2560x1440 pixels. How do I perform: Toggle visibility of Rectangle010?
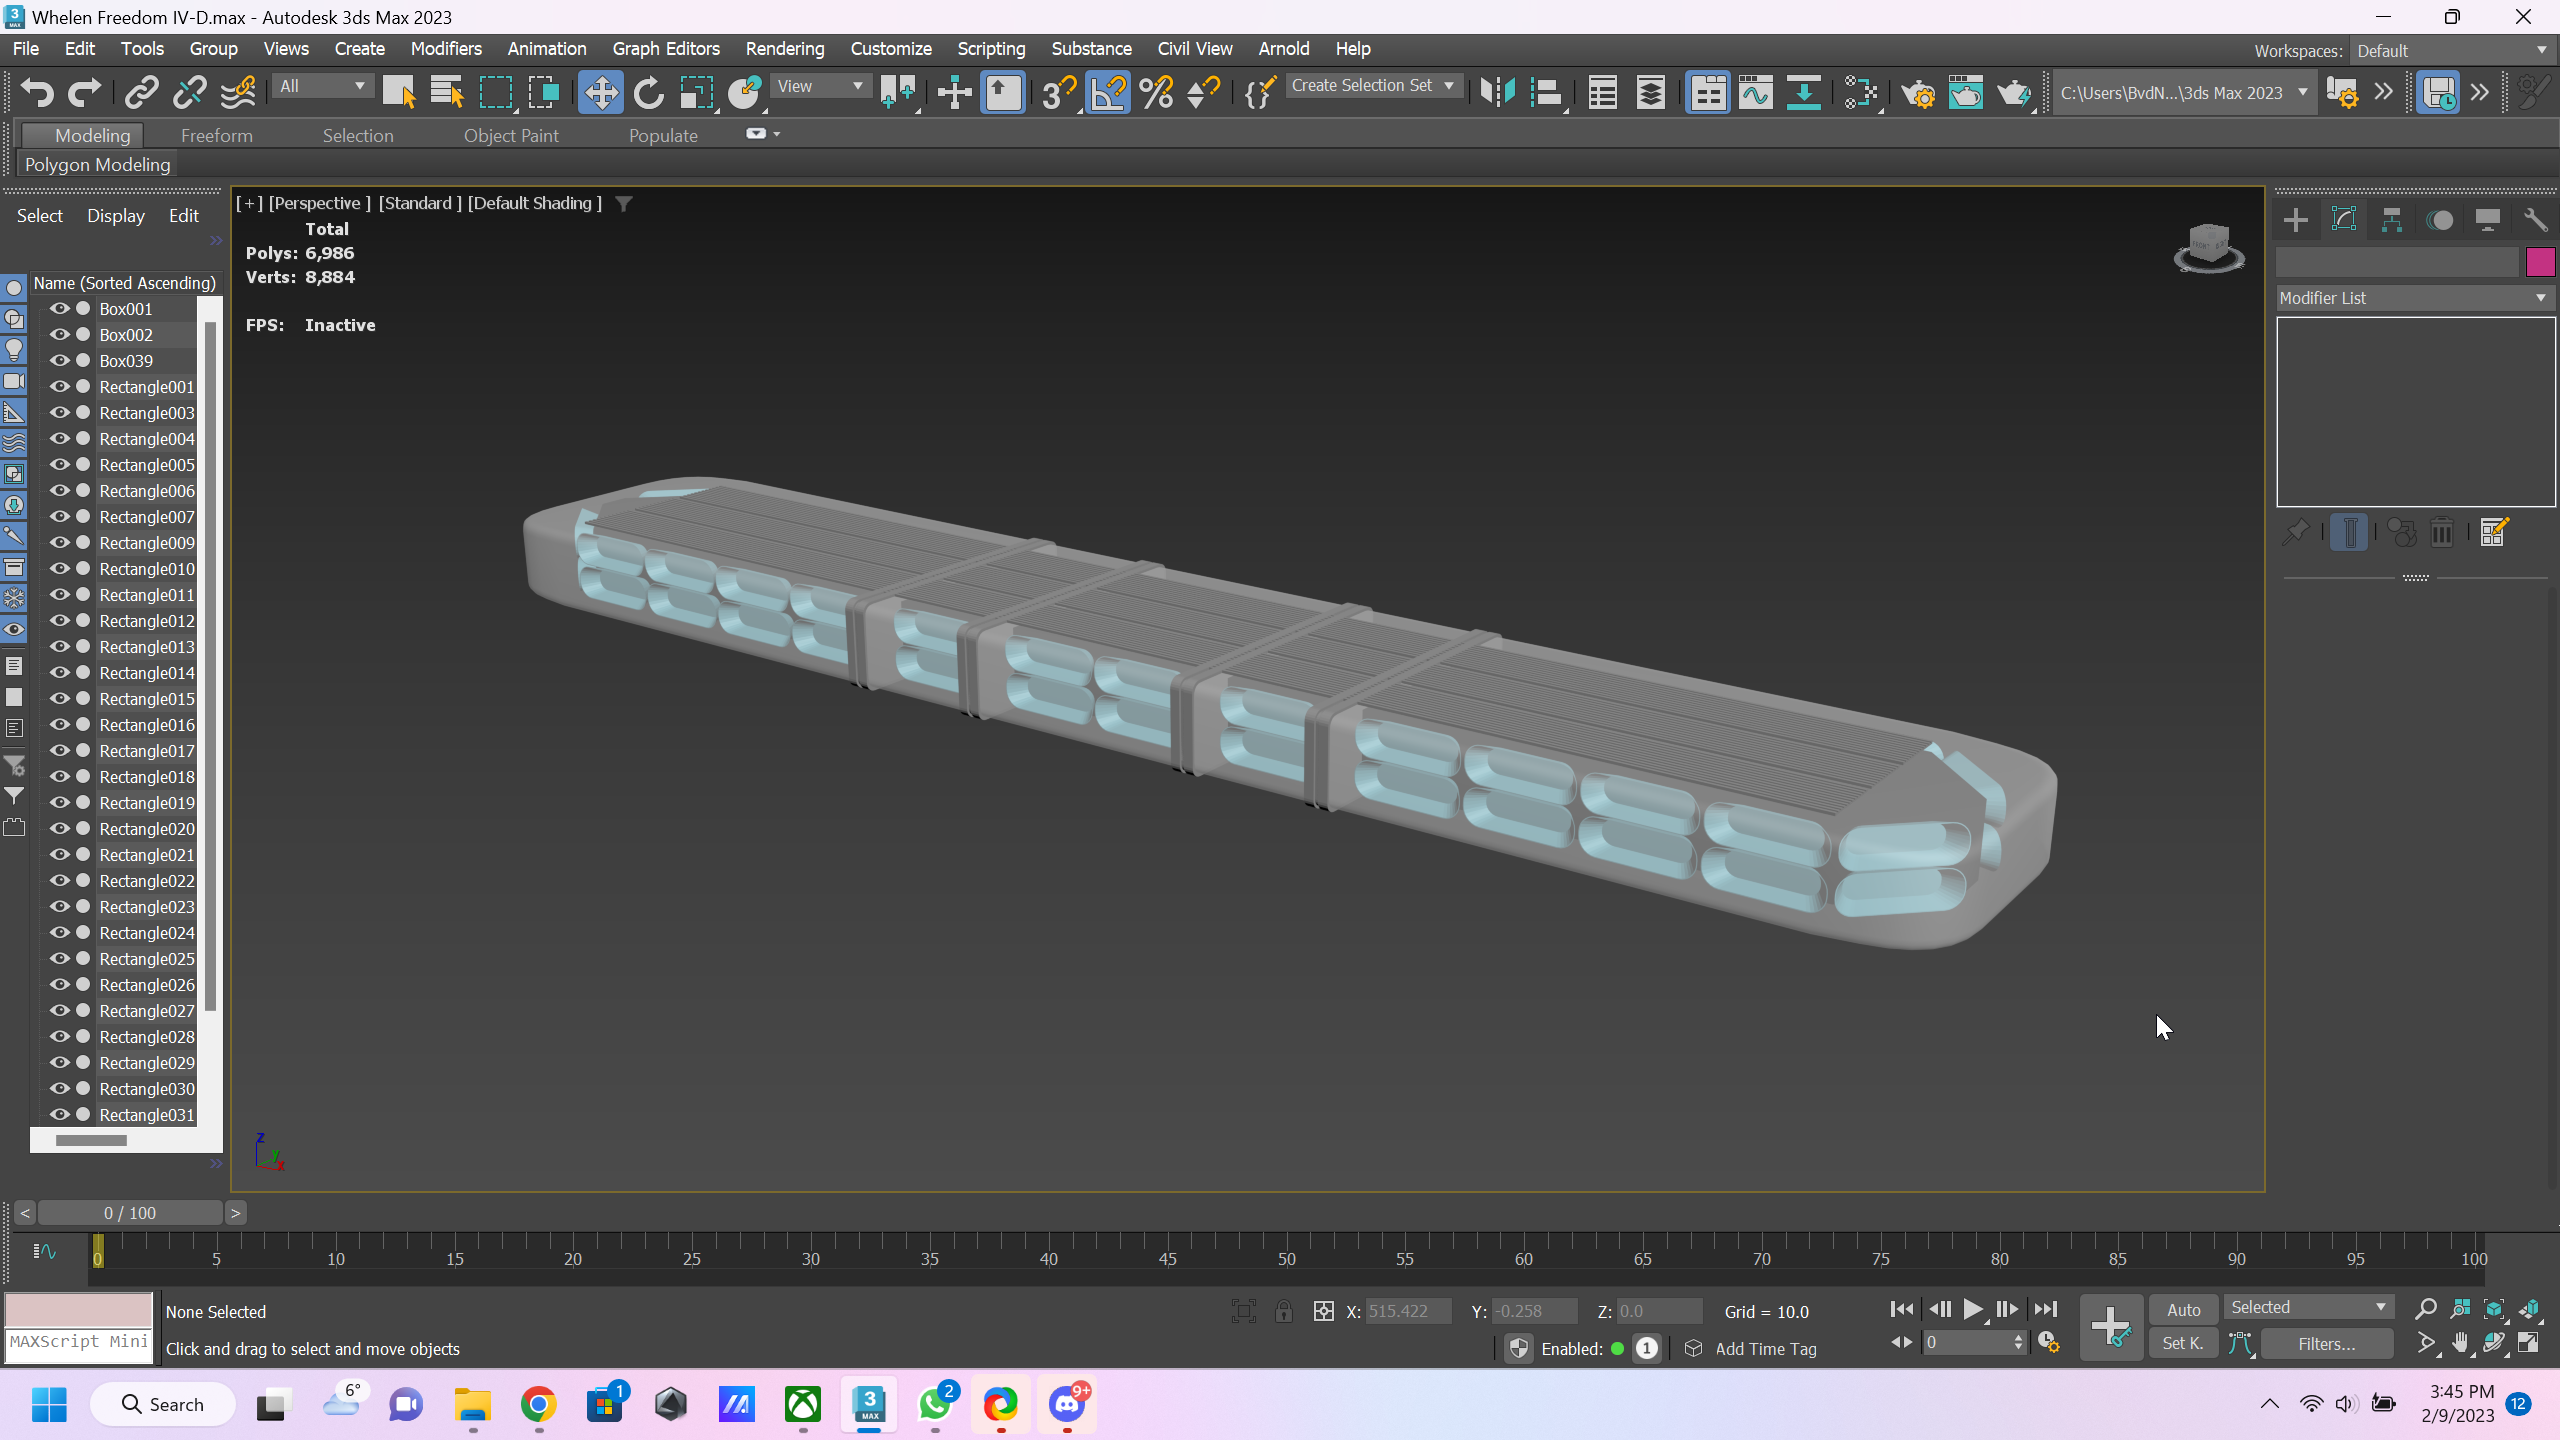pos(59,569)
